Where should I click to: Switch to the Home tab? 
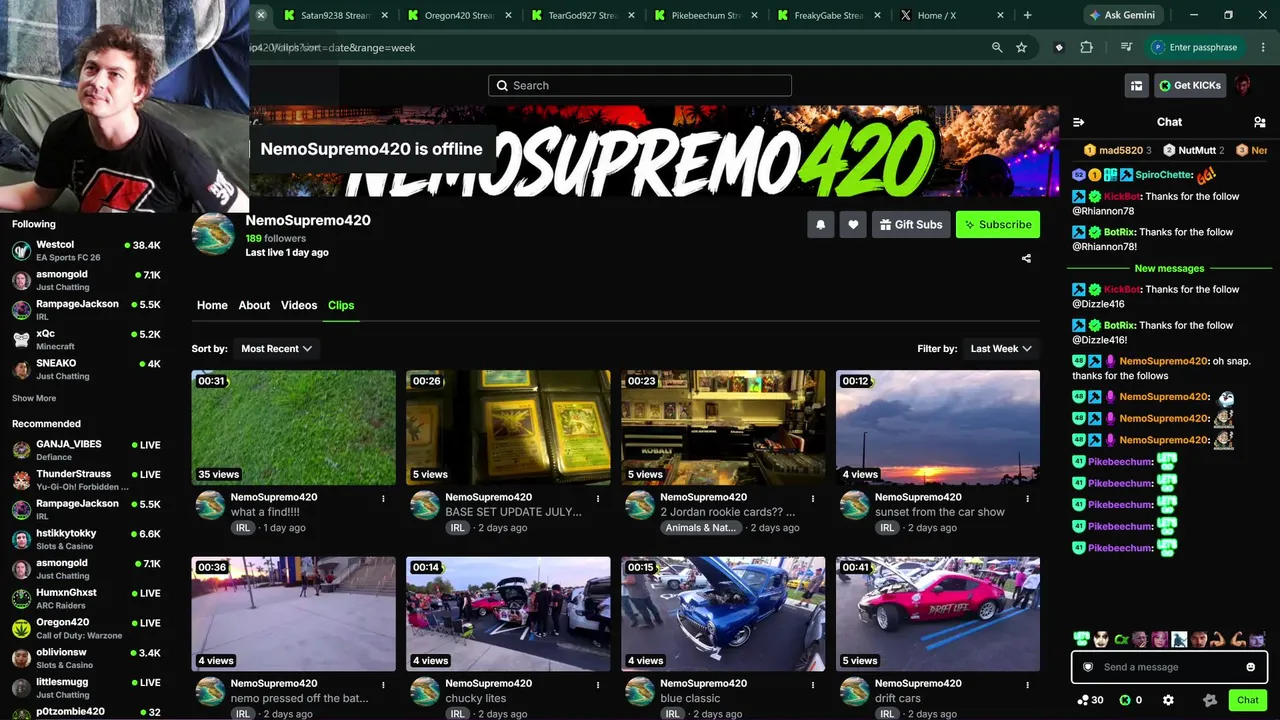click(212, 305)
